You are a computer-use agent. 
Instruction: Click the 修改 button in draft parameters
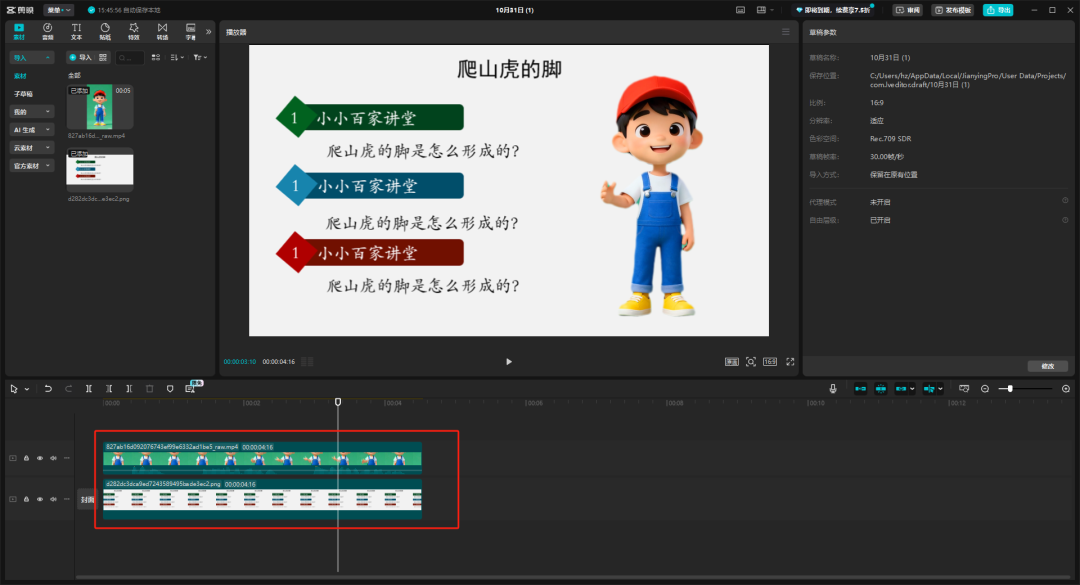pos(1047,366)
